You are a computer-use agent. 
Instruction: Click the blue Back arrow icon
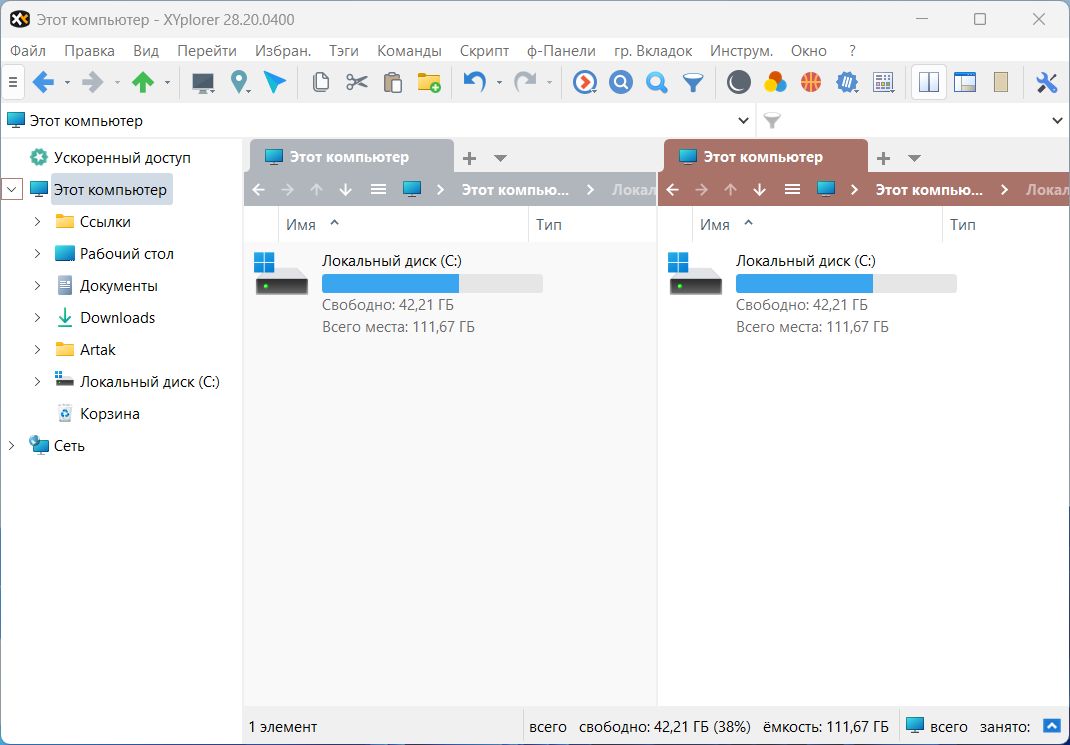point(43,83)
